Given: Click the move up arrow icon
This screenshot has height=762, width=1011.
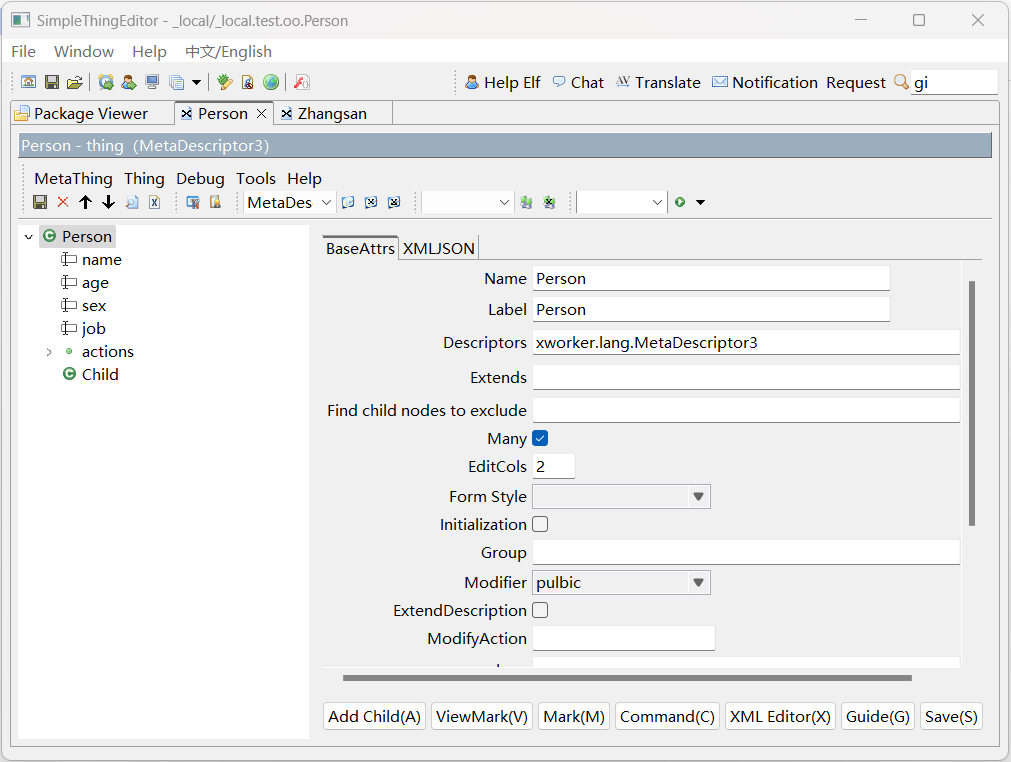Looking at the screenshot, I should (x=85, y=202).
